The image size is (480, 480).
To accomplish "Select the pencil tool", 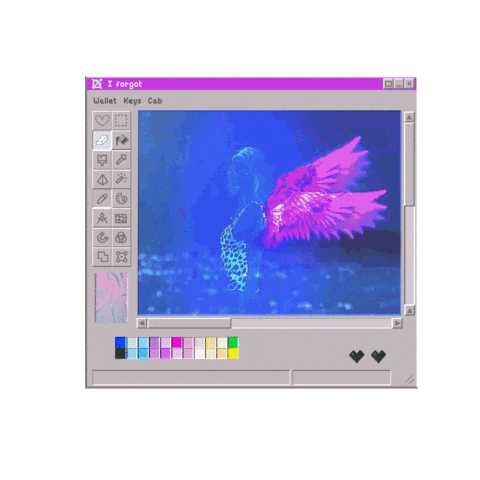I will point(102,199).
